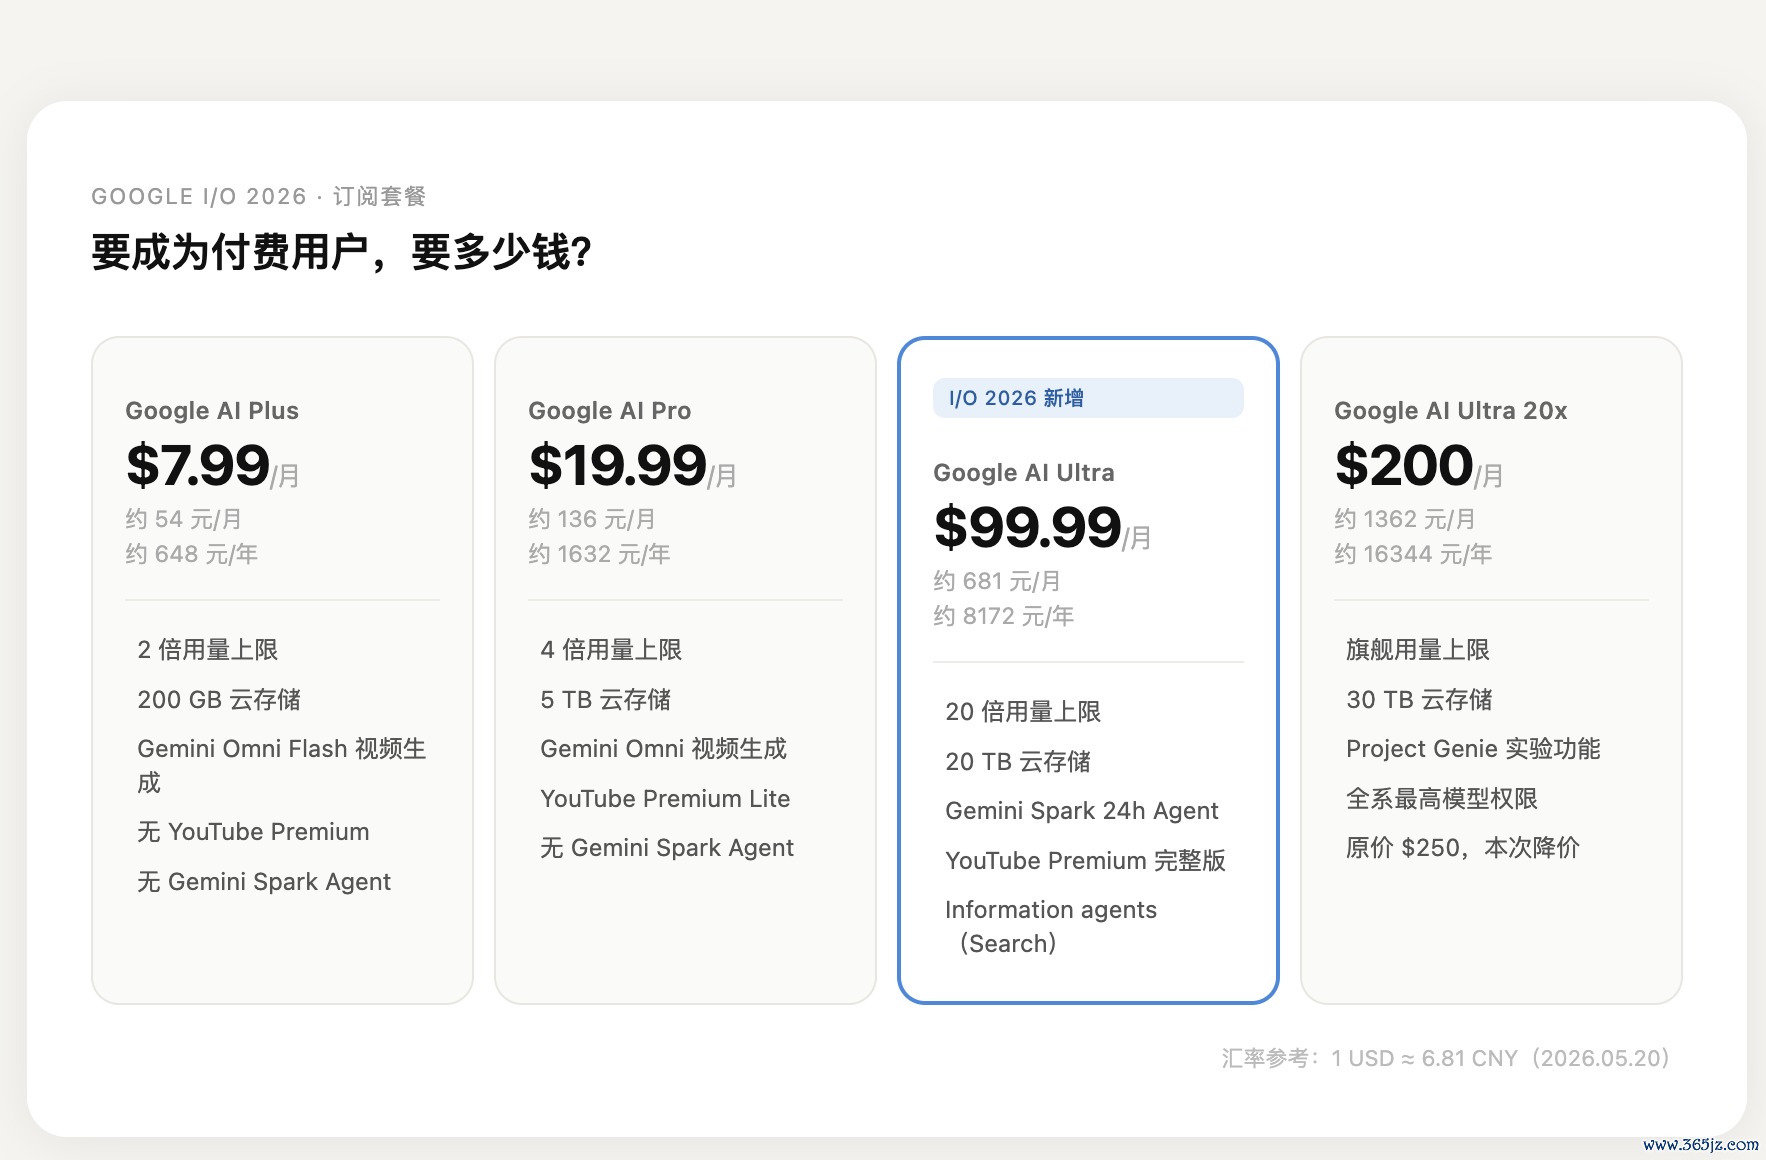
Task: Click the $19.99 monthly price
Action: point(632,466)
